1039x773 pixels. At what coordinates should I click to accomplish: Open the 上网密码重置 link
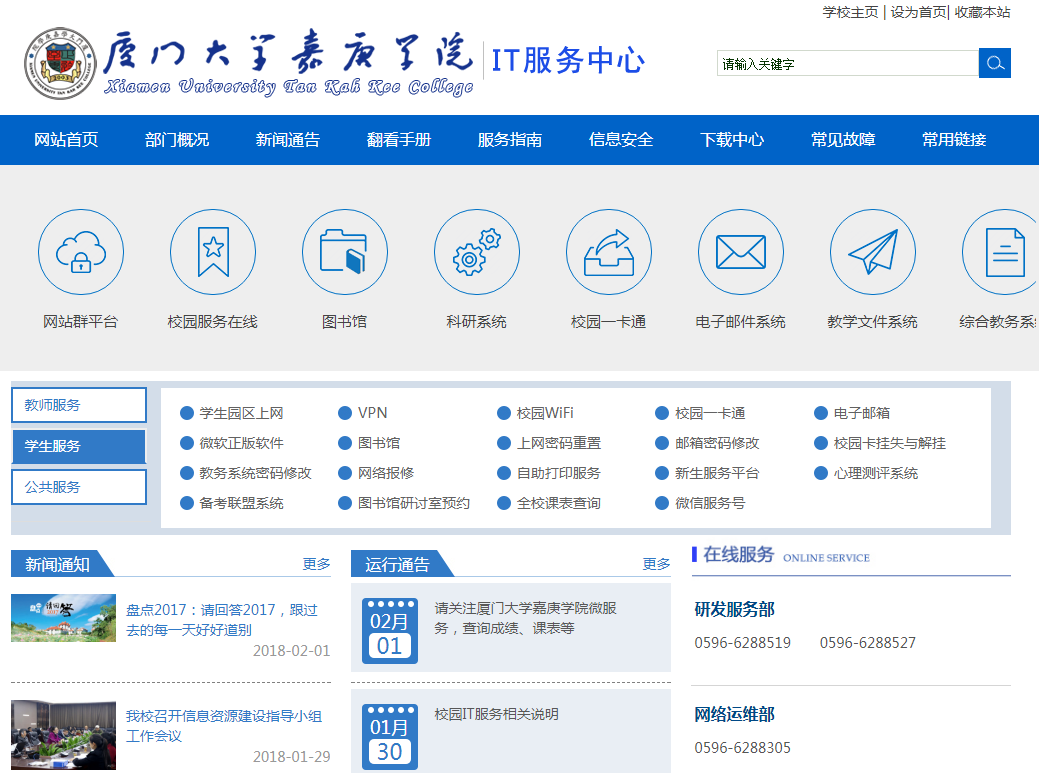559,443
